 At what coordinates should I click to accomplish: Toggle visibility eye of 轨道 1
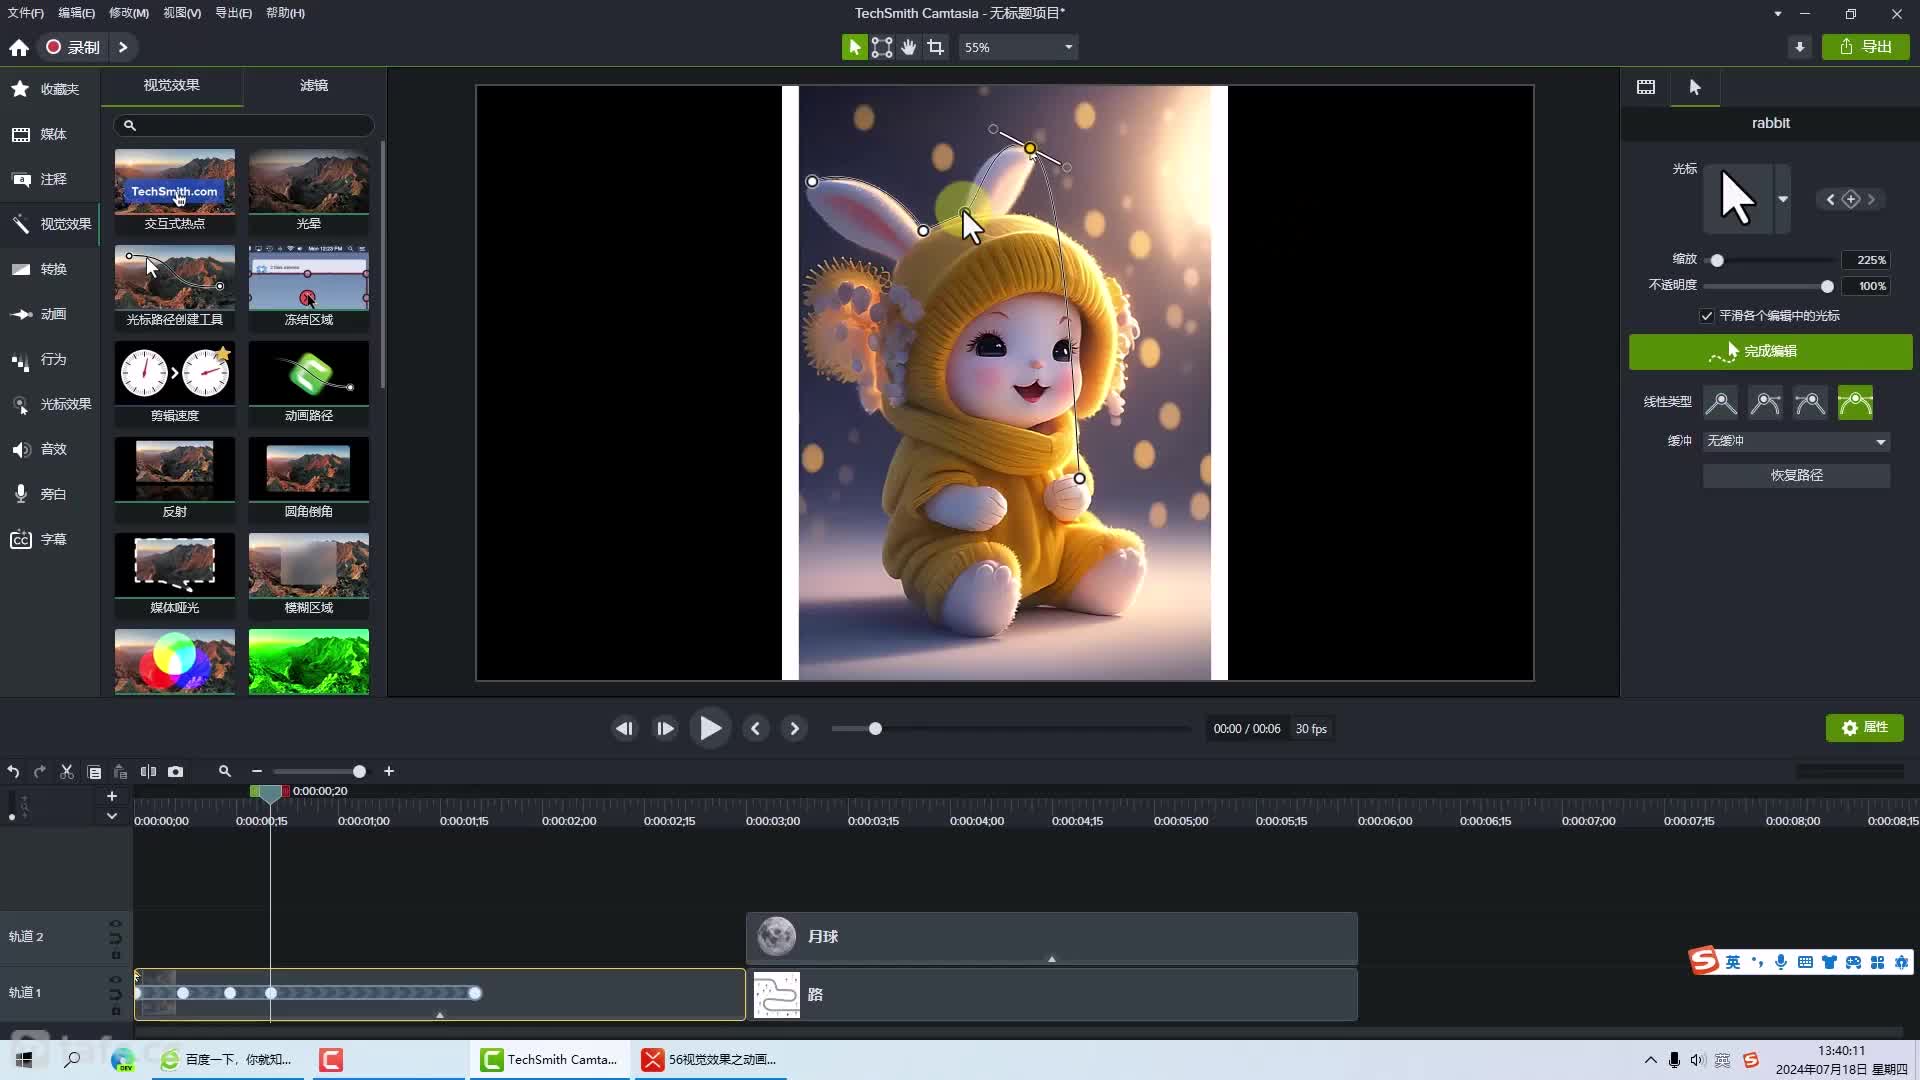tap(116, 979)
